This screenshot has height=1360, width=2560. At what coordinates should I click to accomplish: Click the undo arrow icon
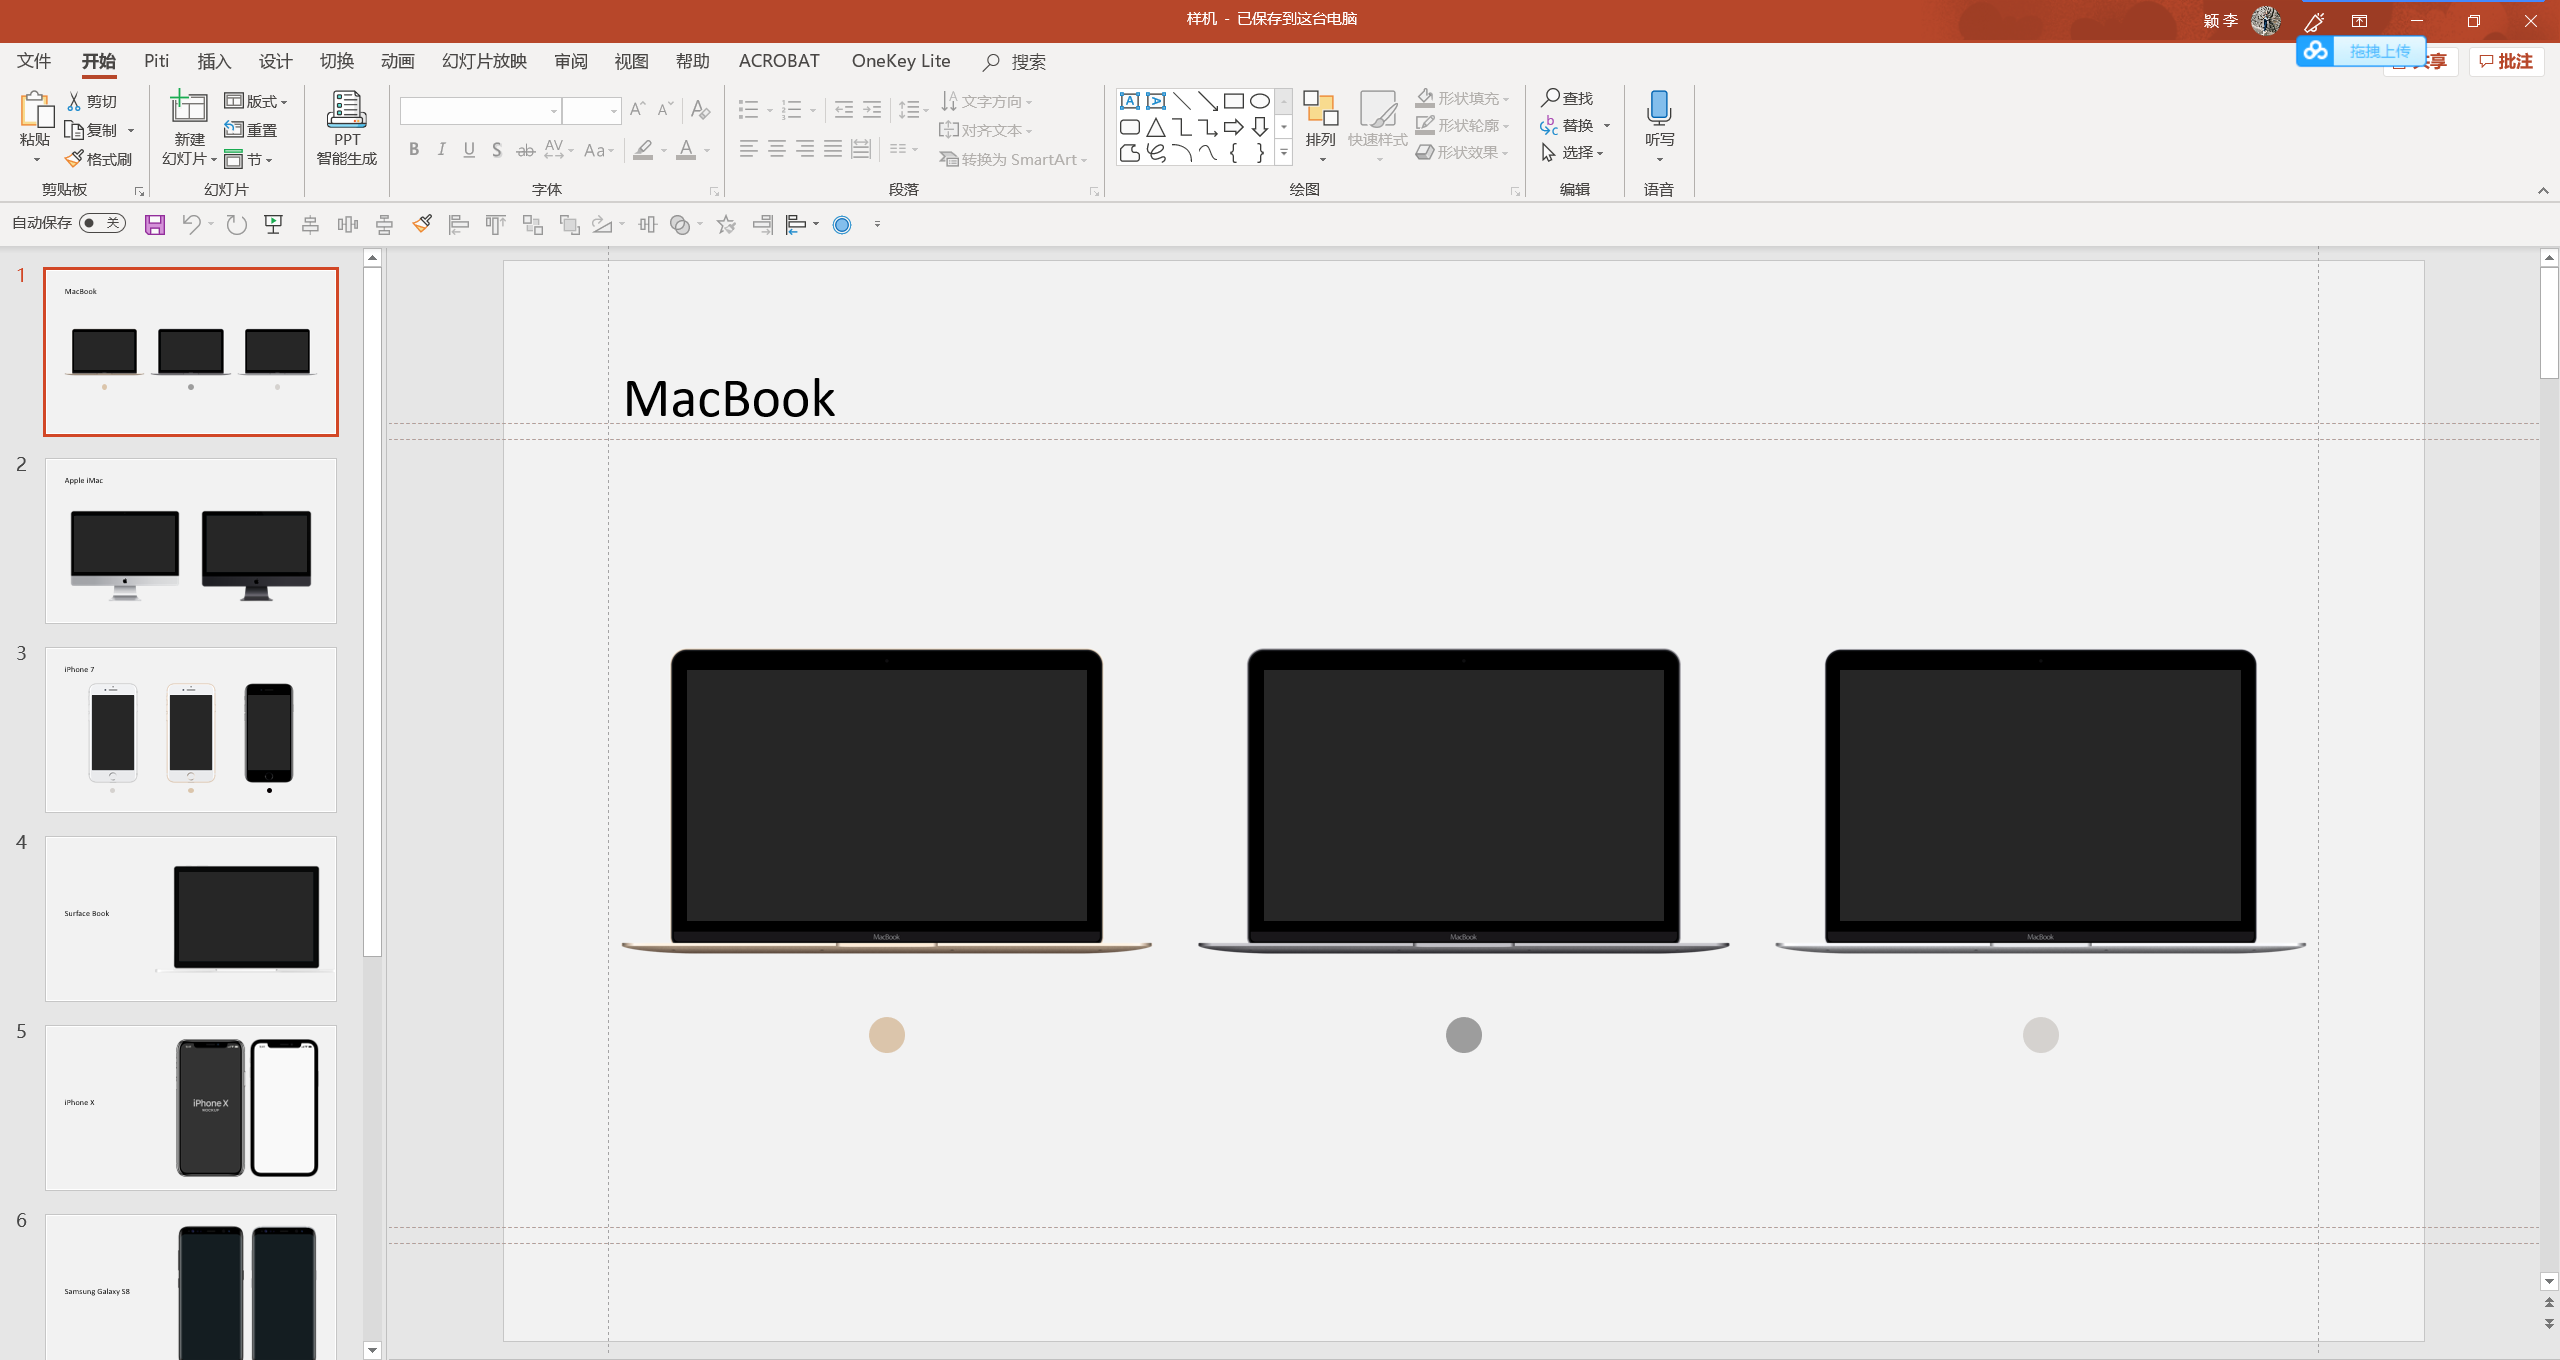(x=190, y=225)
